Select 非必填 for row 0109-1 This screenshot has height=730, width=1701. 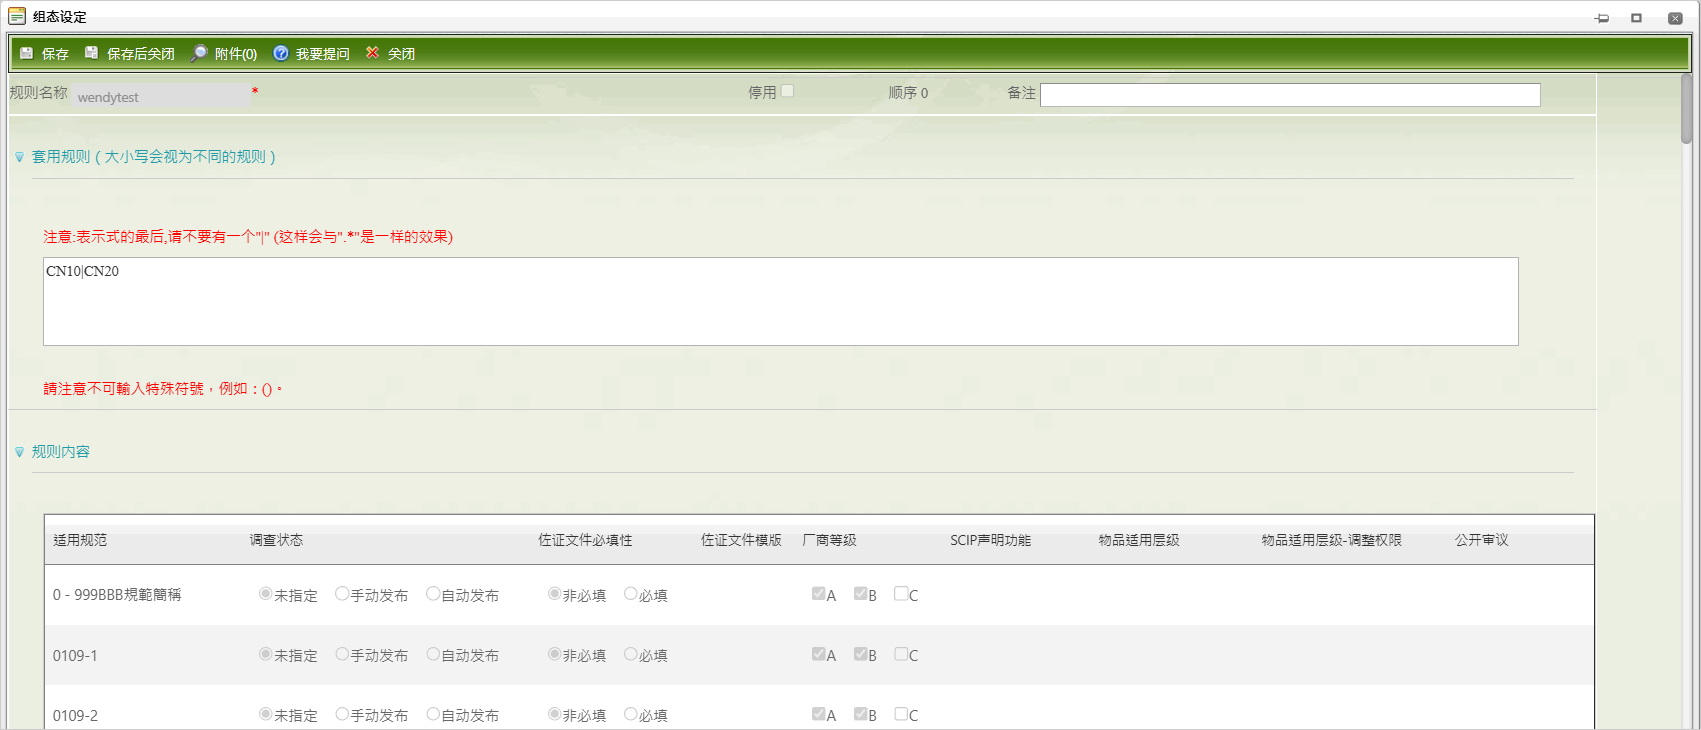click(x=554, y=654)
